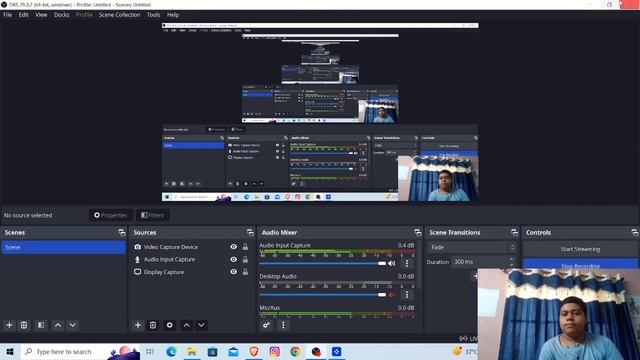Add a new source with plus icon
This screenshot has height=360, width=640.
click(x=138, y=325)
